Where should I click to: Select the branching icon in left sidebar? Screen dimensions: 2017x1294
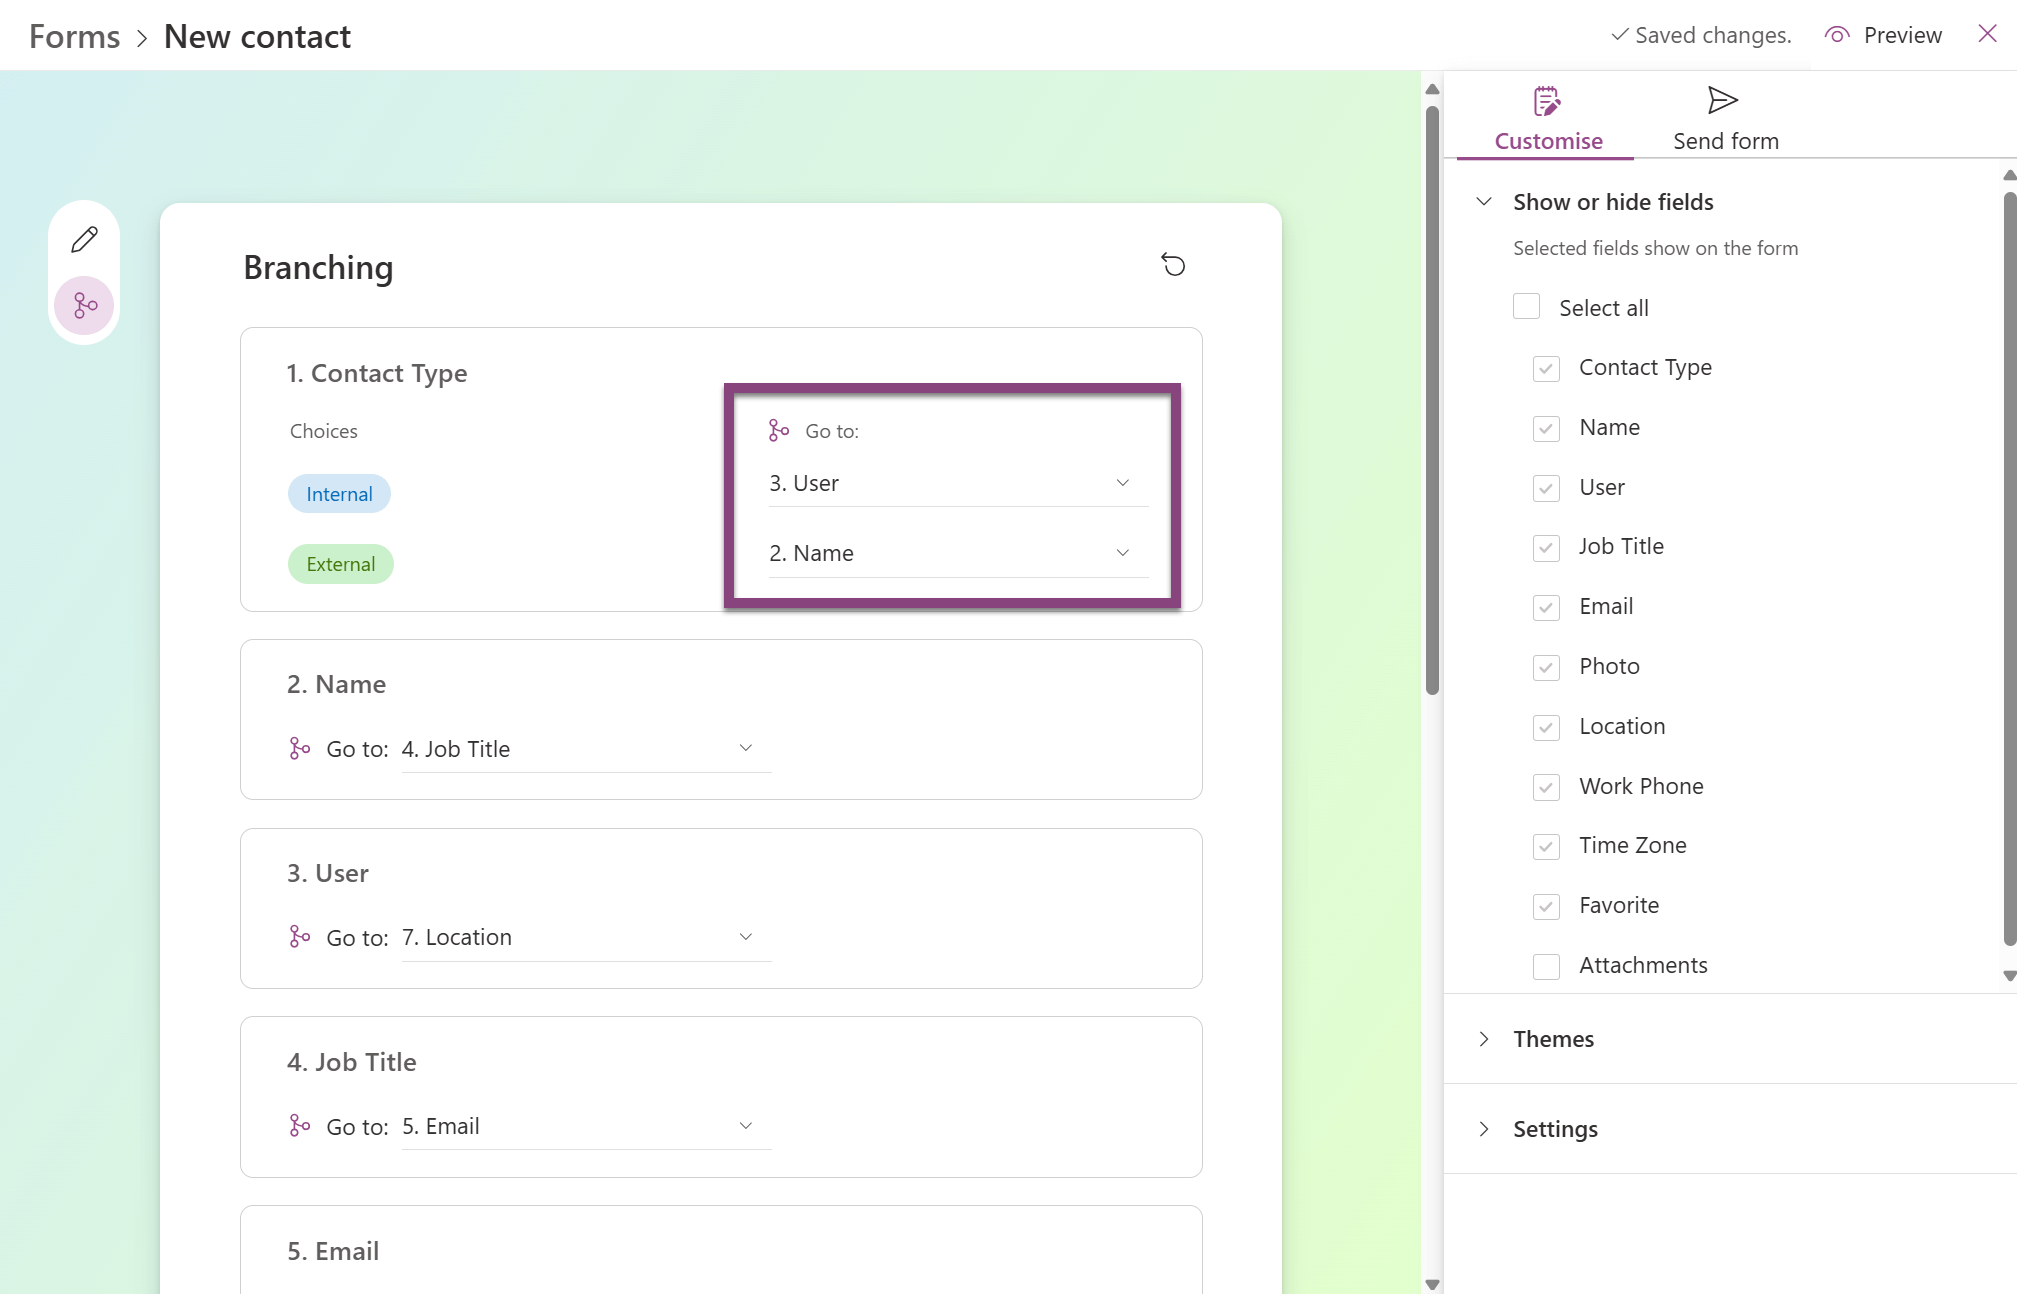click(x=85, y=305)
